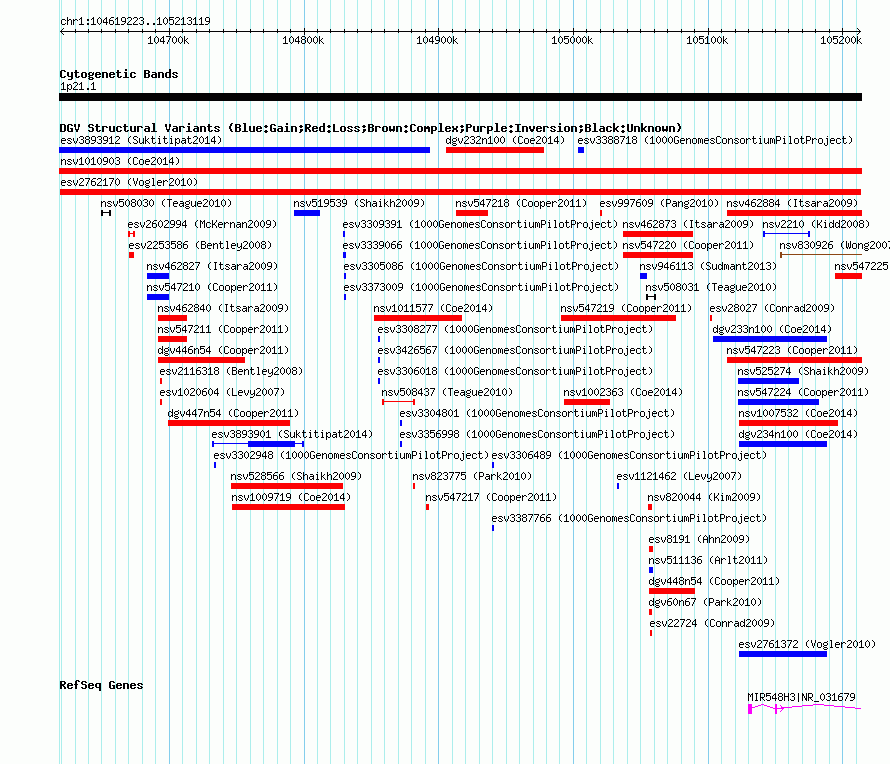Open nsv547220 (Cooper2011) variant
The image size is (890, 764).
point(689,245)
